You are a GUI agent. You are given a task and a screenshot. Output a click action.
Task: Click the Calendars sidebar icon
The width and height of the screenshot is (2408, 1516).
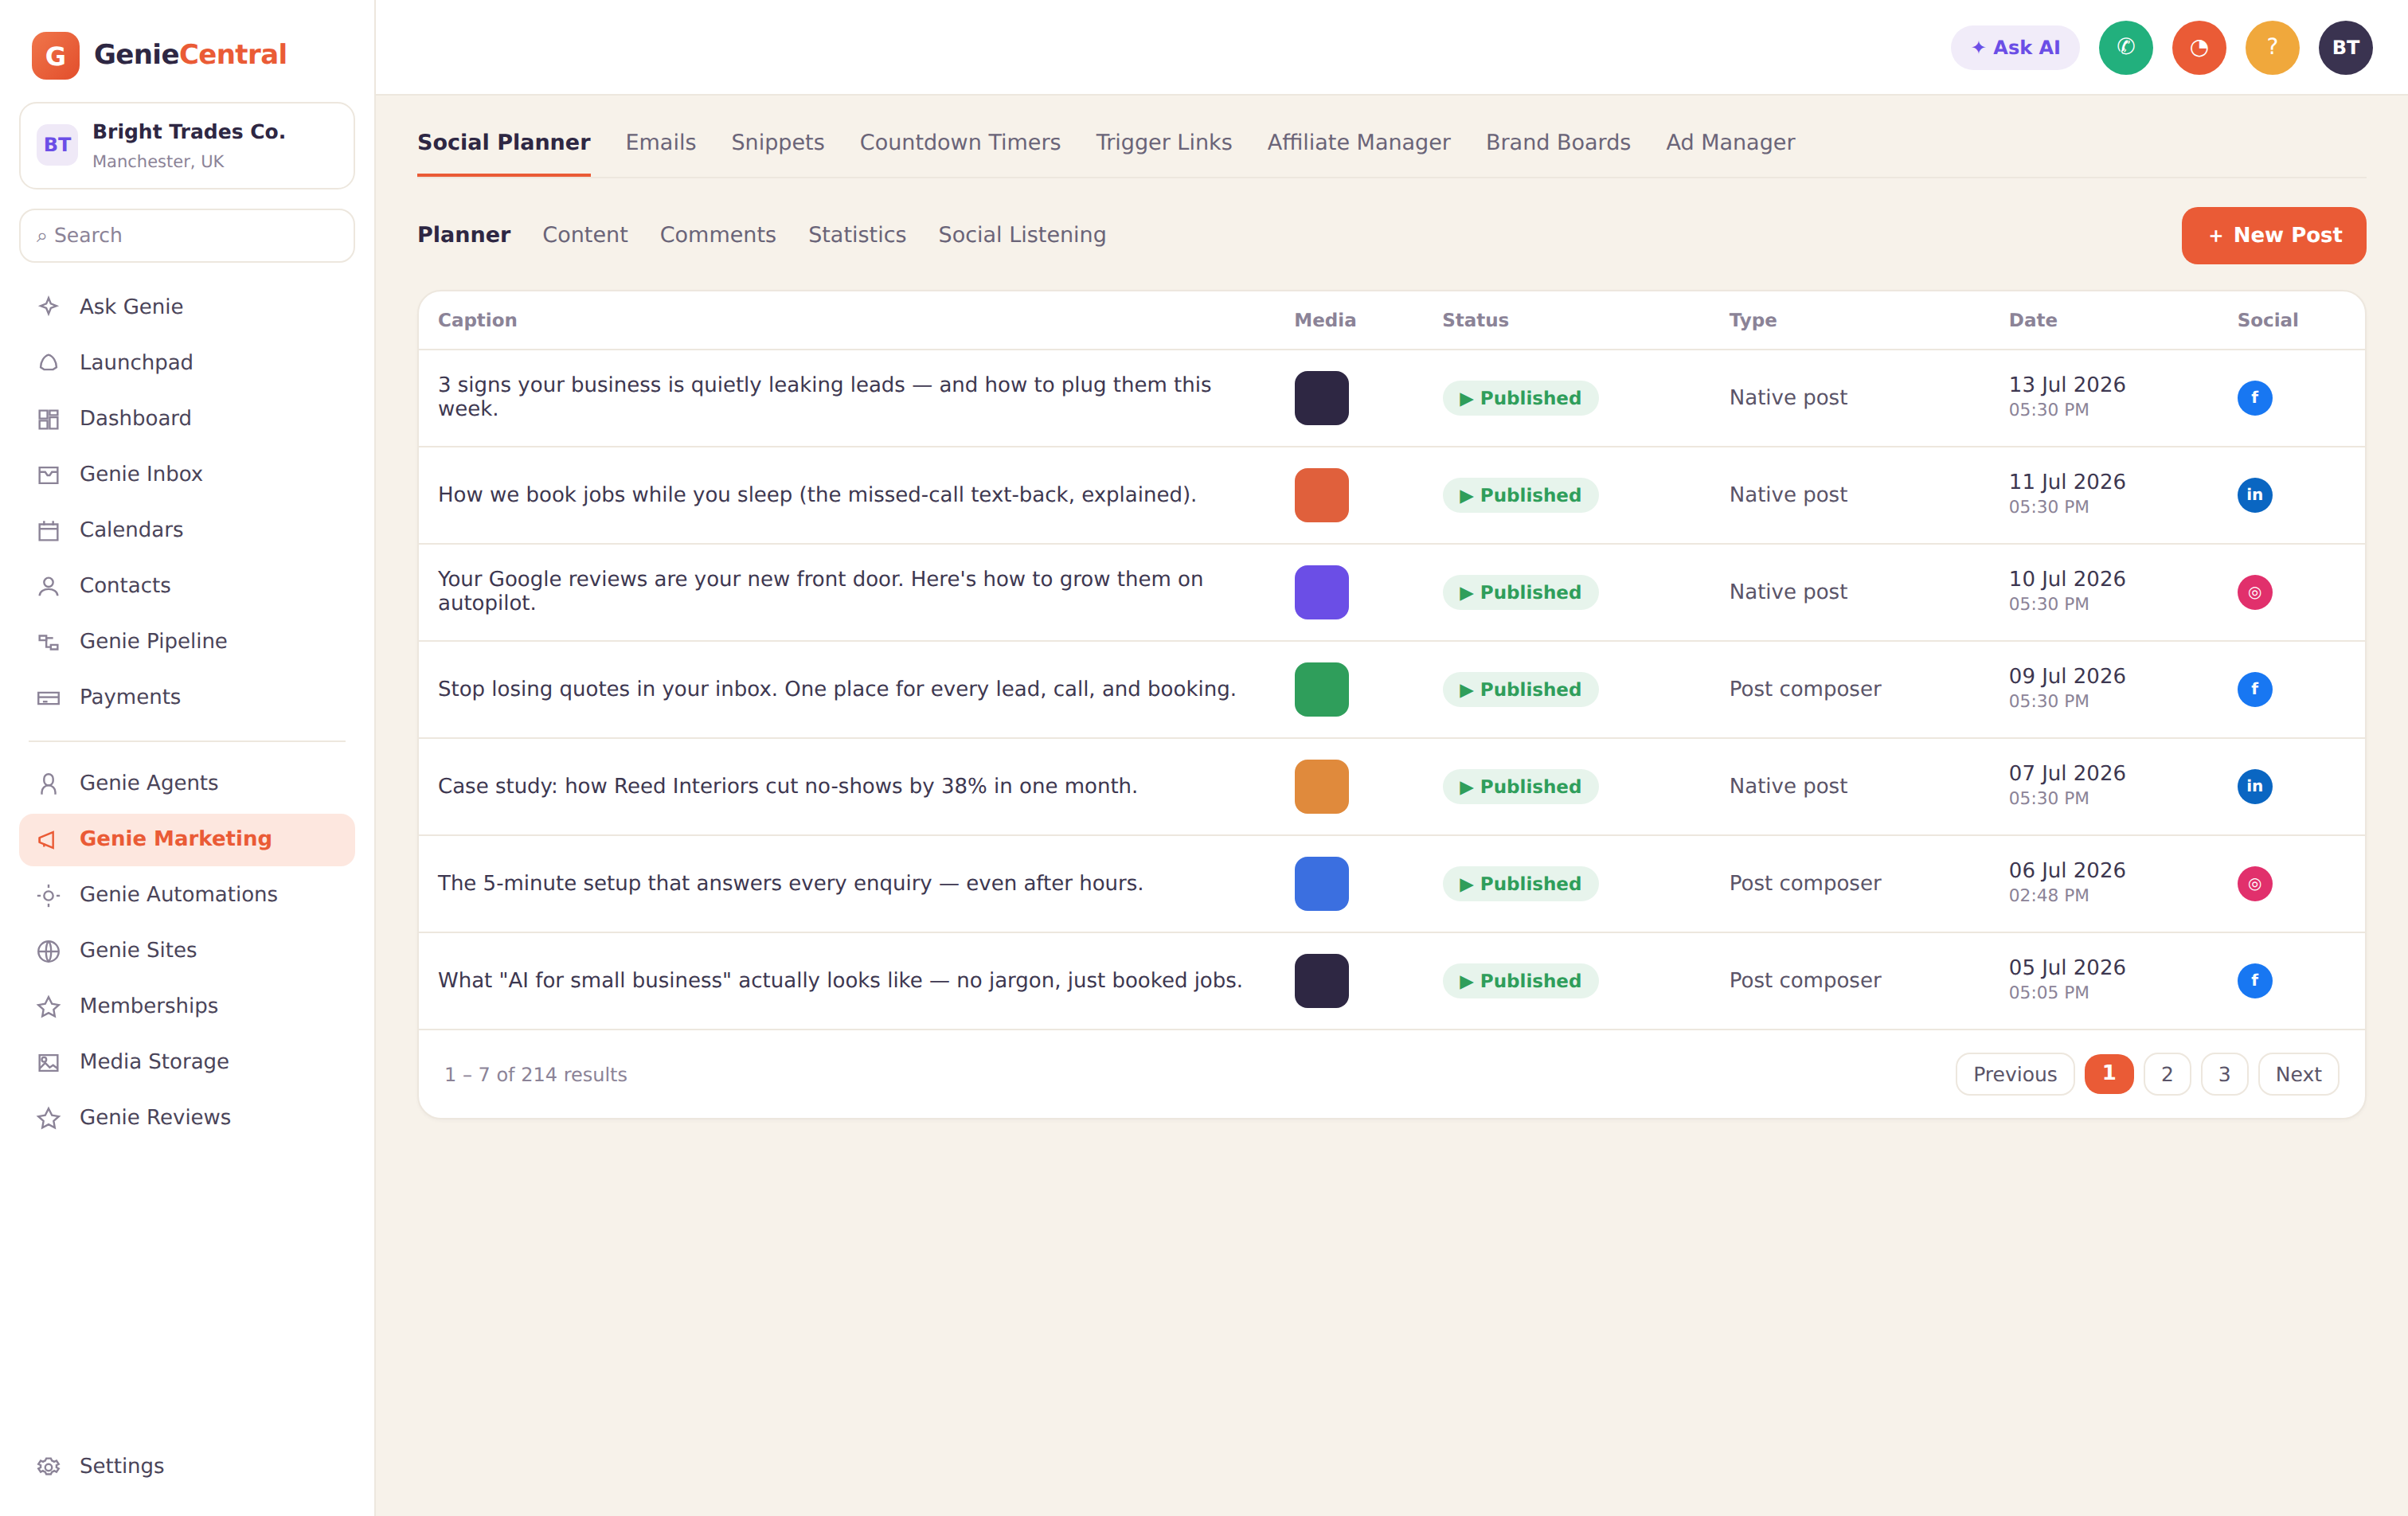coord(48,530)
